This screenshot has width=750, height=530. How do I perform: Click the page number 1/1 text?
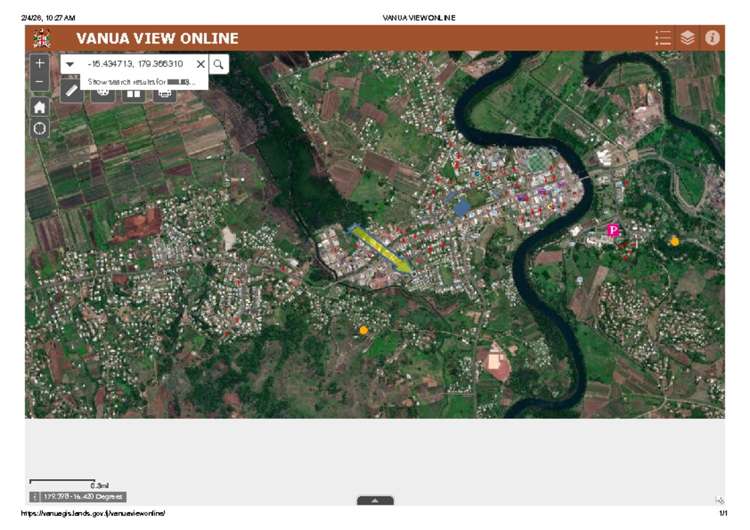tap(723, 513)
